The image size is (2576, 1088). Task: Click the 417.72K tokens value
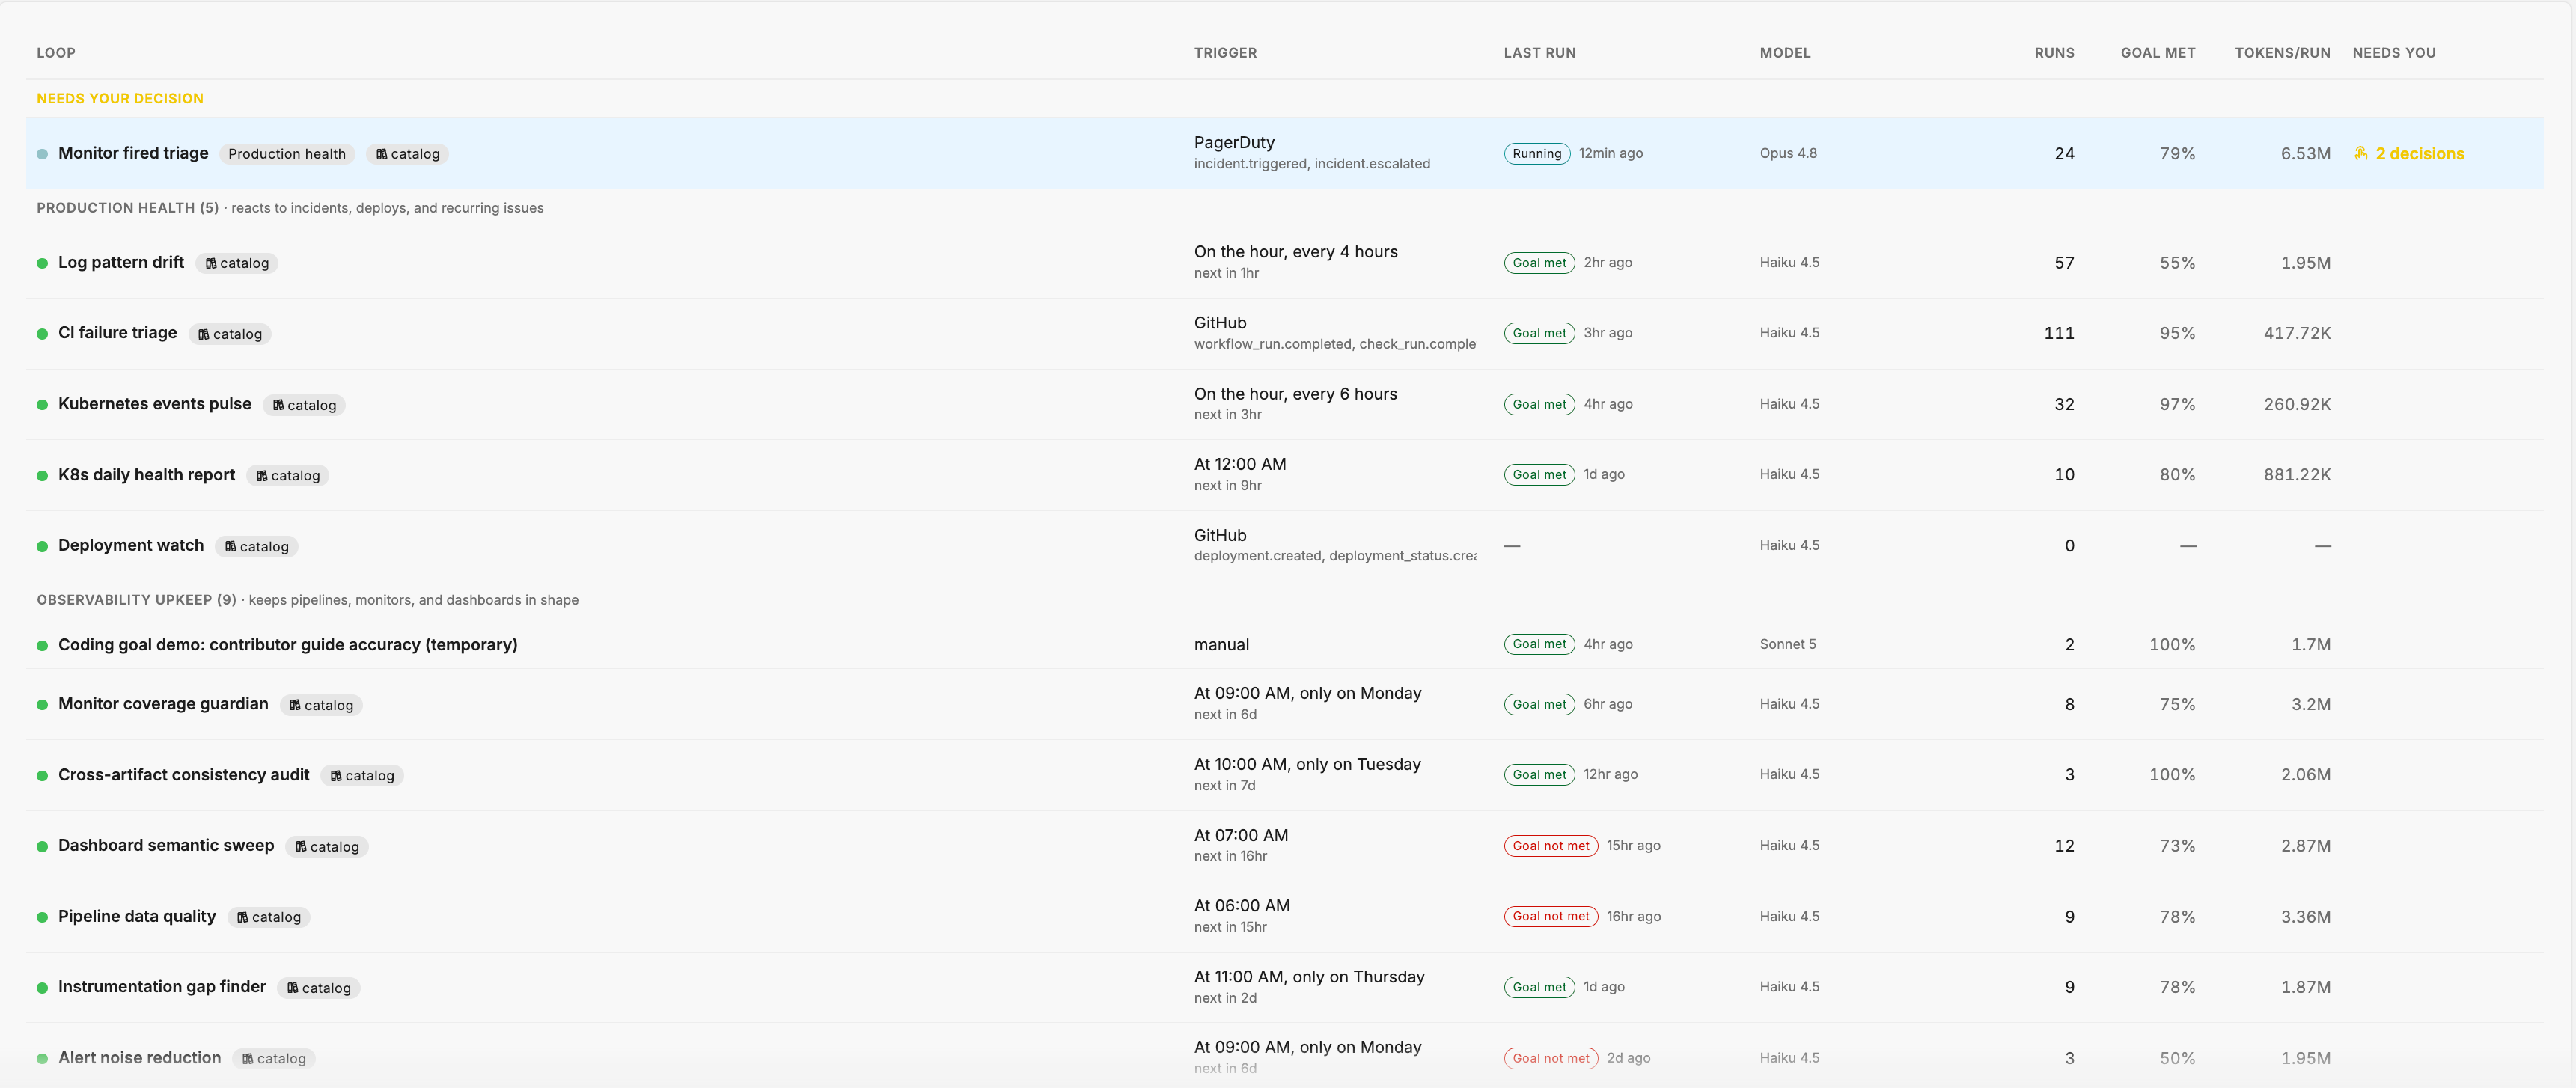point(2297,333)
